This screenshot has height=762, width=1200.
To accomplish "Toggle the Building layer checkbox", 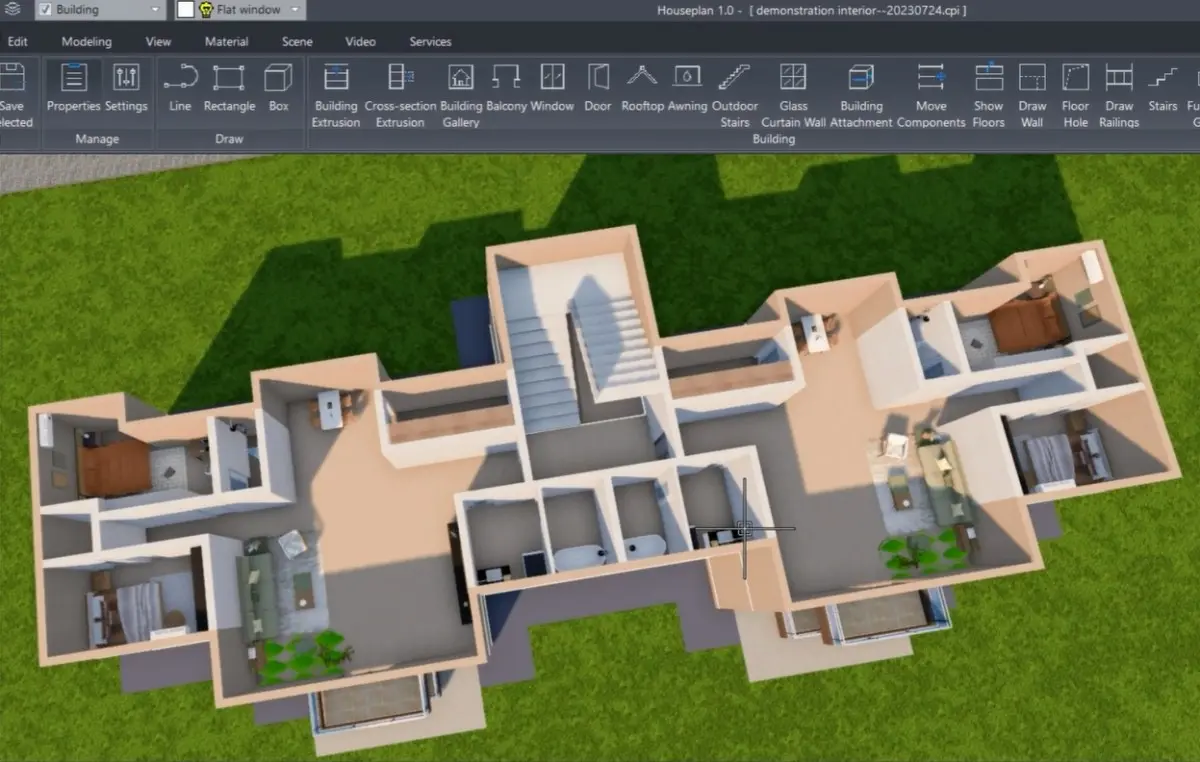I will pyautogui.click(x=45, y=10).
